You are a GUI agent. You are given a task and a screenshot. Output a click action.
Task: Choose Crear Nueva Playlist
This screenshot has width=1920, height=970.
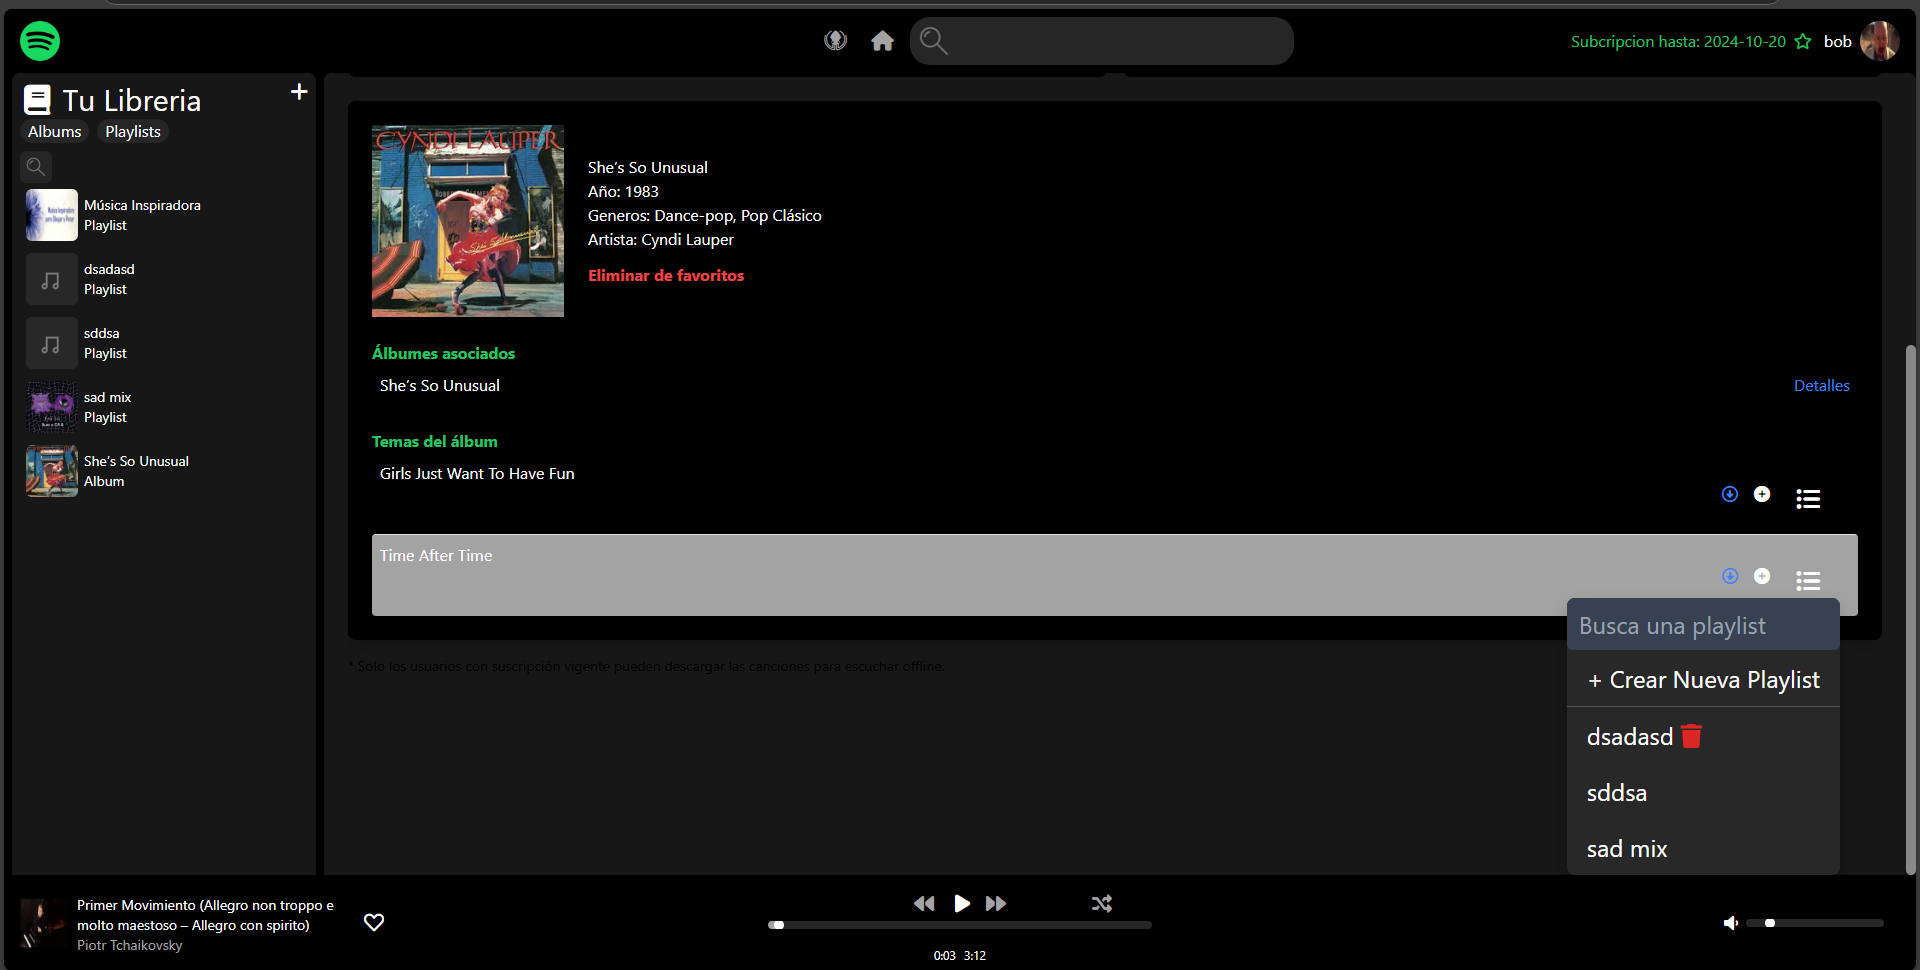click(1703, 680)
